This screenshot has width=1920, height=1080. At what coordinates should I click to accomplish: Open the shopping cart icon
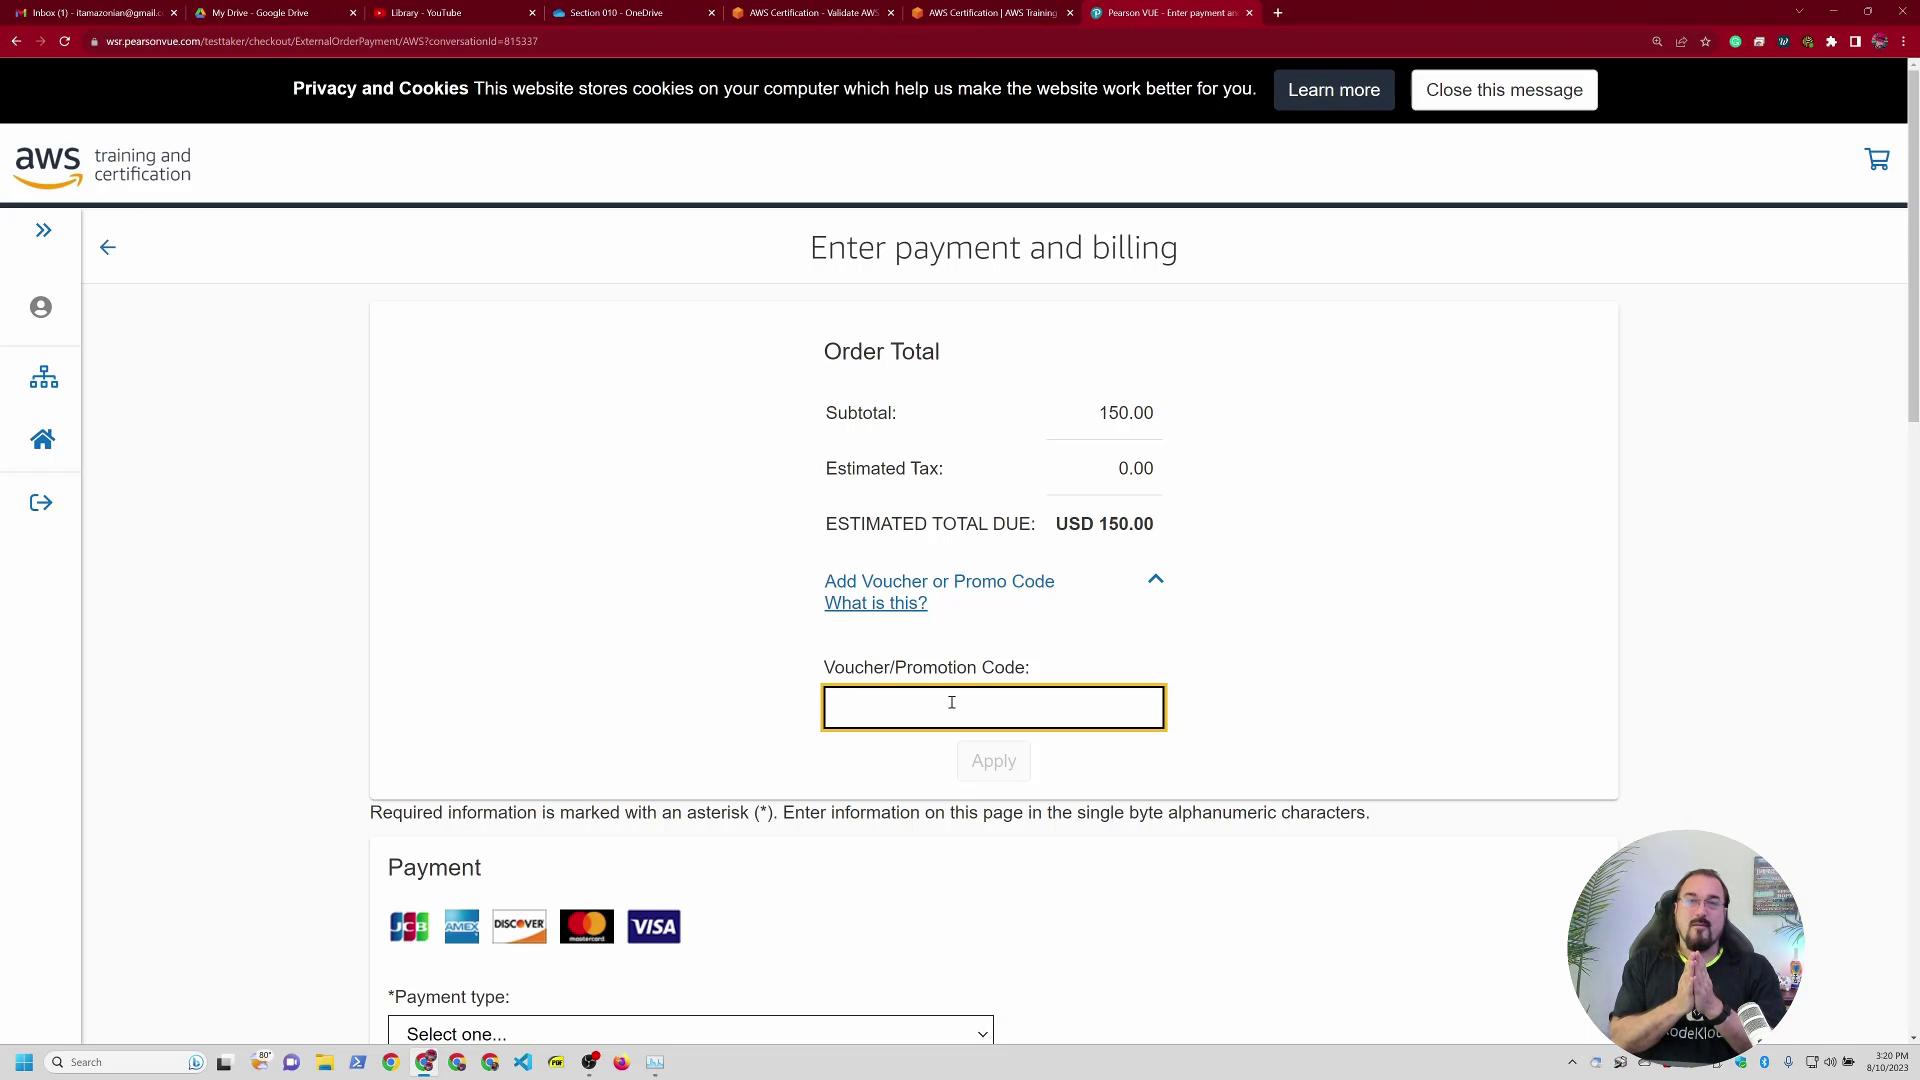(1876, 160)
